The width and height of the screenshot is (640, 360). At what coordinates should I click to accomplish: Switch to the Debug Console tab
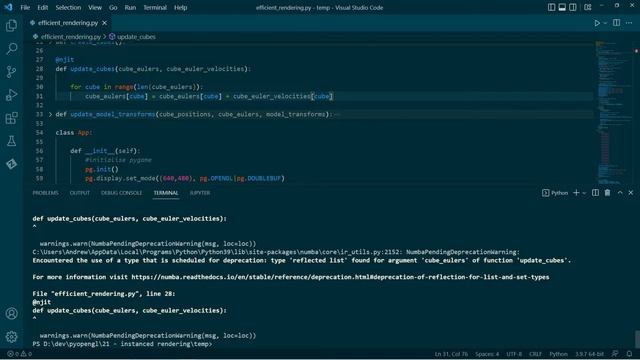tap(121, 193)
